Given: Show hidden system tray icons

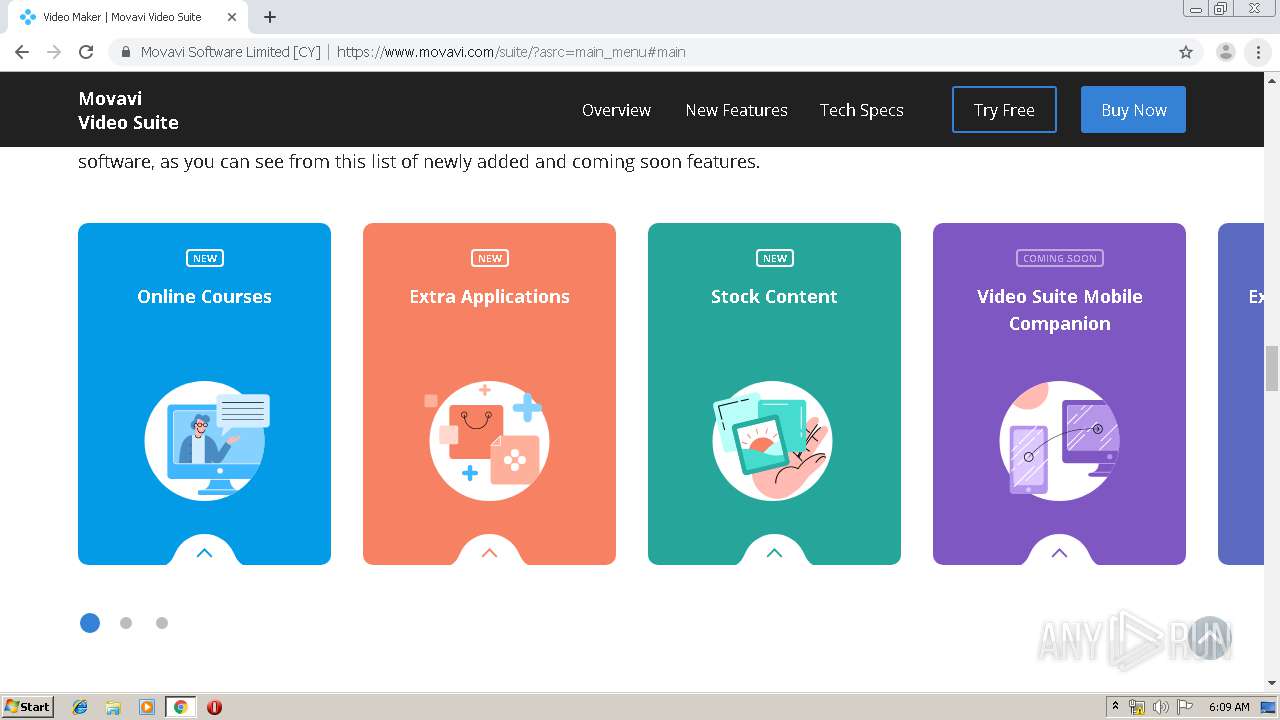Looking at the screenshot, I should point(1116,707).
